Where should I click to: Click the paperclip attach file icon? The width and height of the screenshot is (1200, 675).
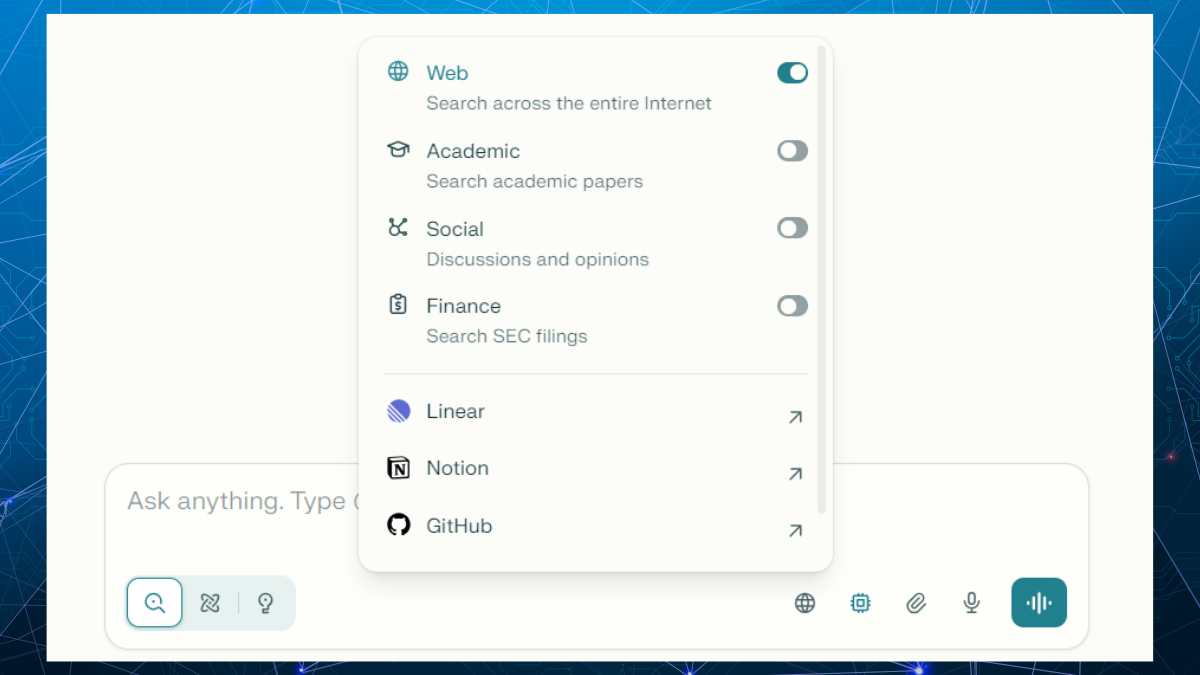pos(916,603)
